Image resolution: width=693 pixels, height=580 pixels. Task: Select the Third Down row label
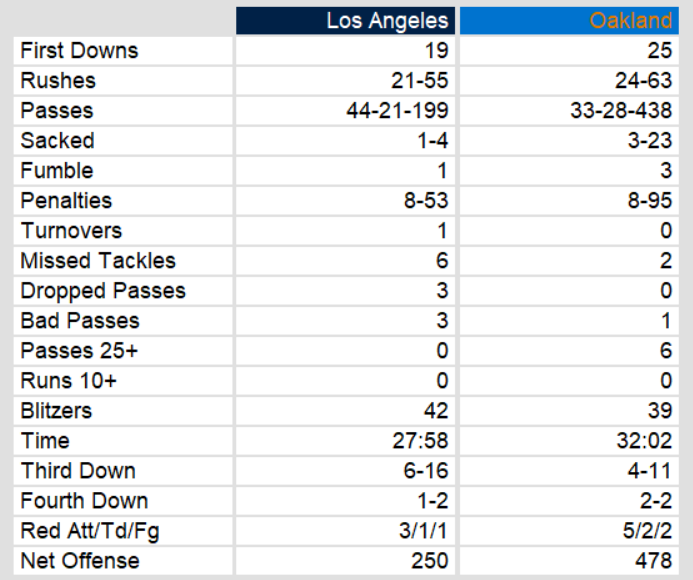[x=78, y=471]
